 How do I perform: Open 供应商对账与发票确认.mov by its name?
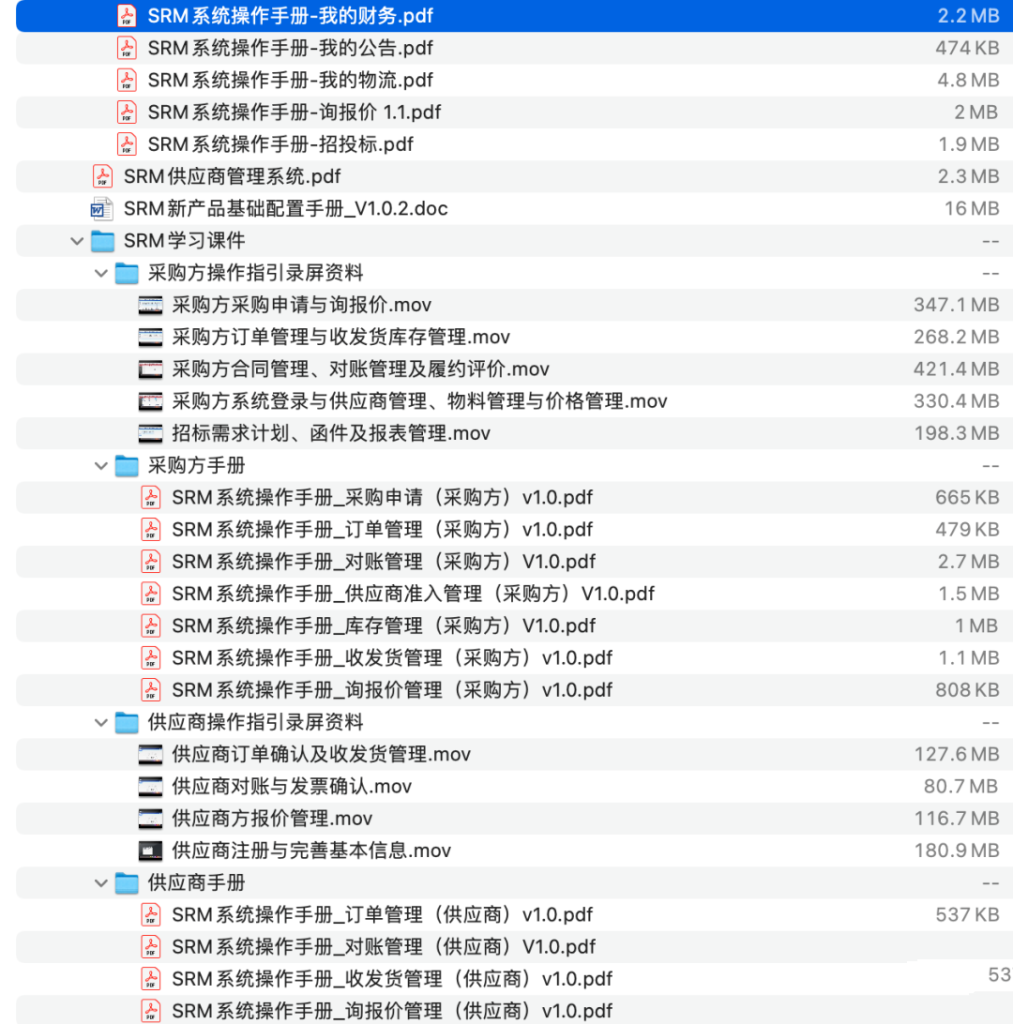[290, 786]
